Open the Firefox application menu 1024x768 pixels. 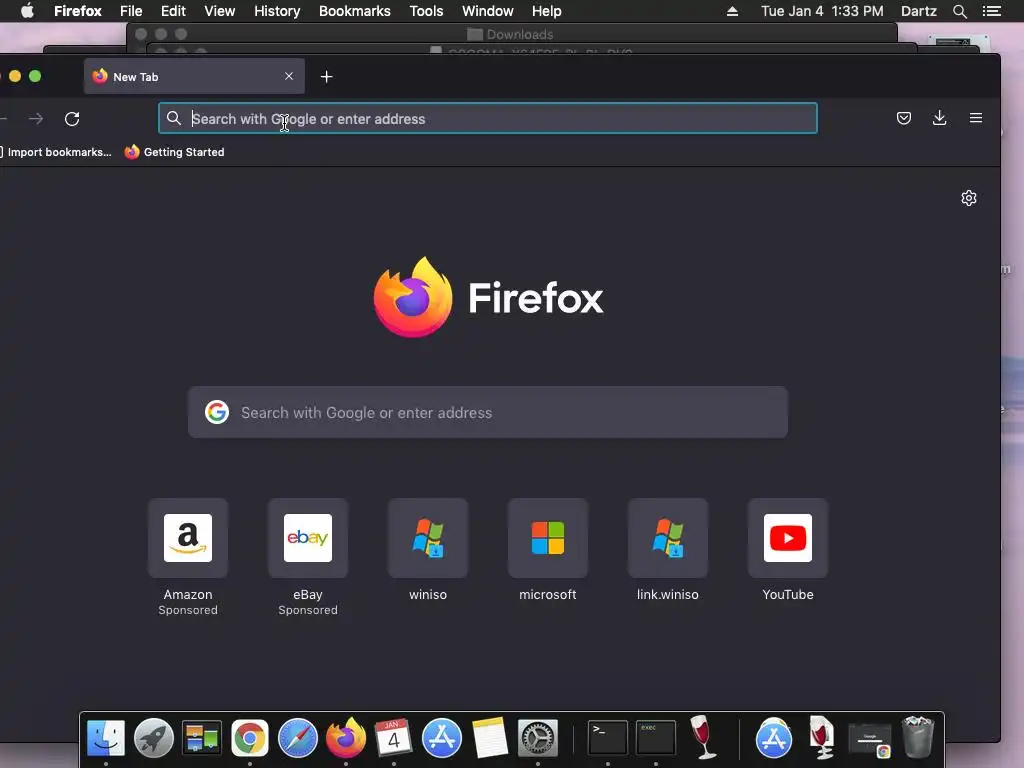78,11
